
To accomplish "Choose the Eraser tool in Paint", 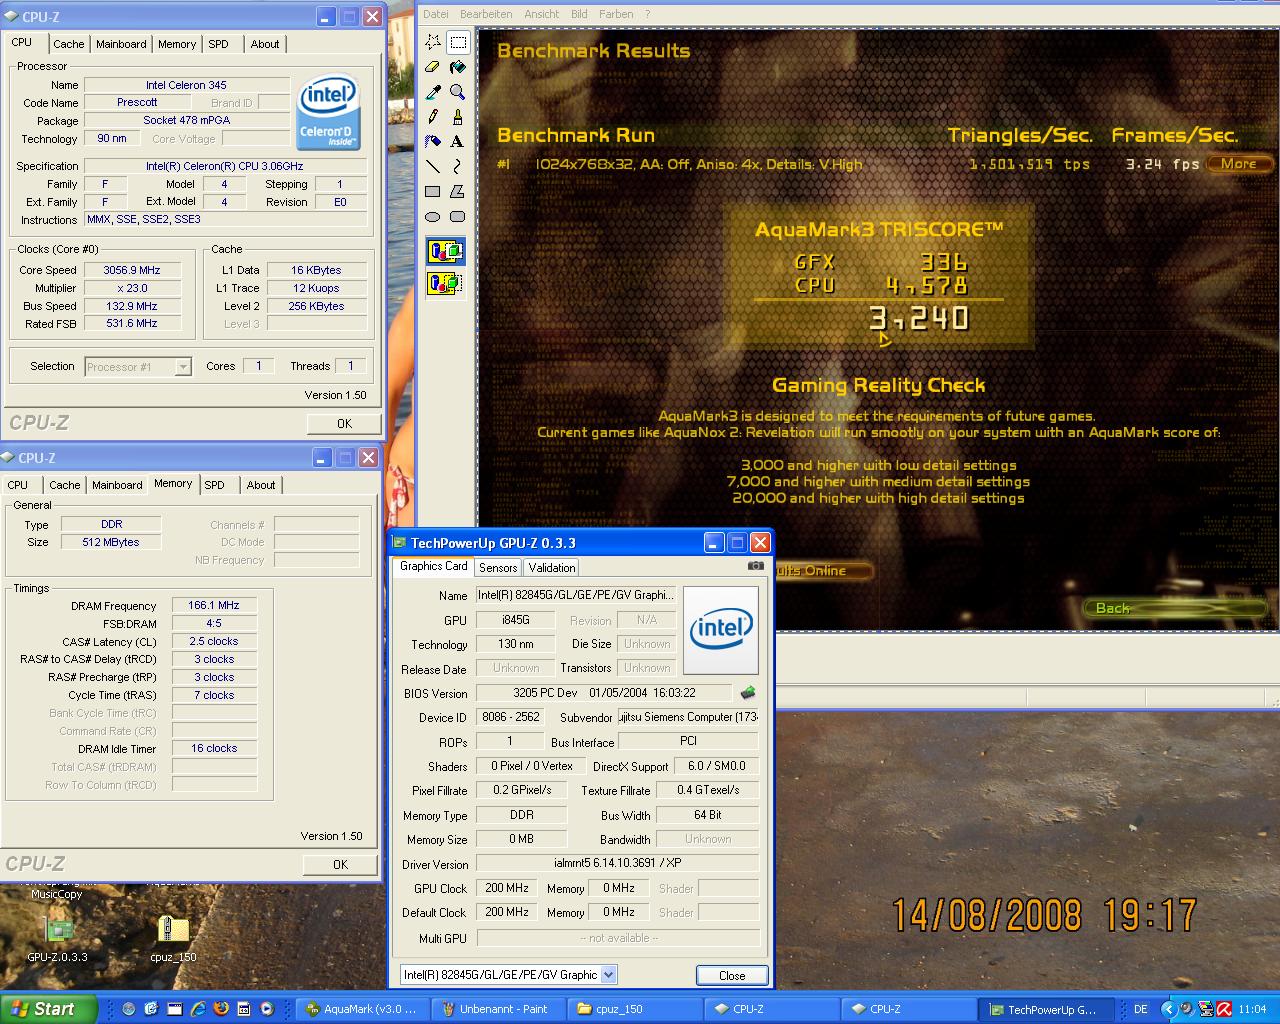I will click(x=433, y=67).
